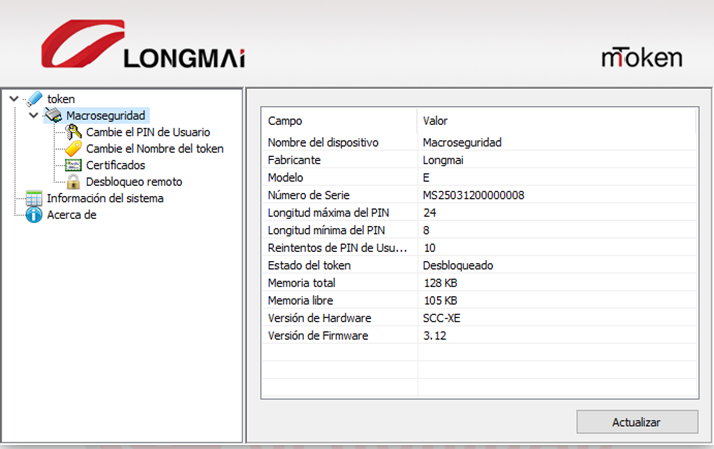Select the Versión de Hardware field
The width and height of the screenshot is (714, 449).
point(319,318)
